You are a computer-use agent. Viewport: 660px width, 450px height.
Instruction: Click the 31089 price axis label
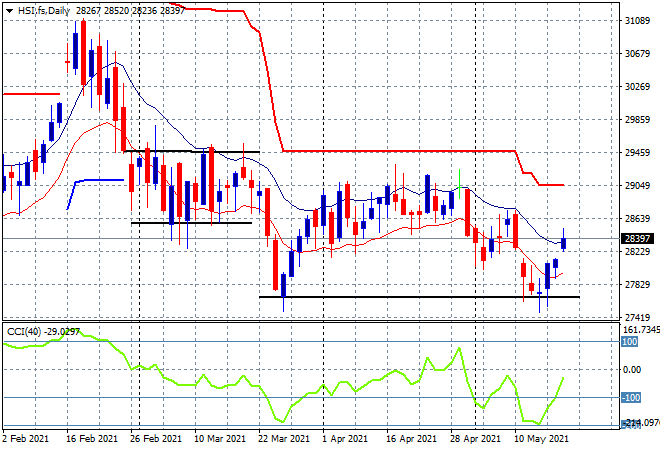click(637, 21)
